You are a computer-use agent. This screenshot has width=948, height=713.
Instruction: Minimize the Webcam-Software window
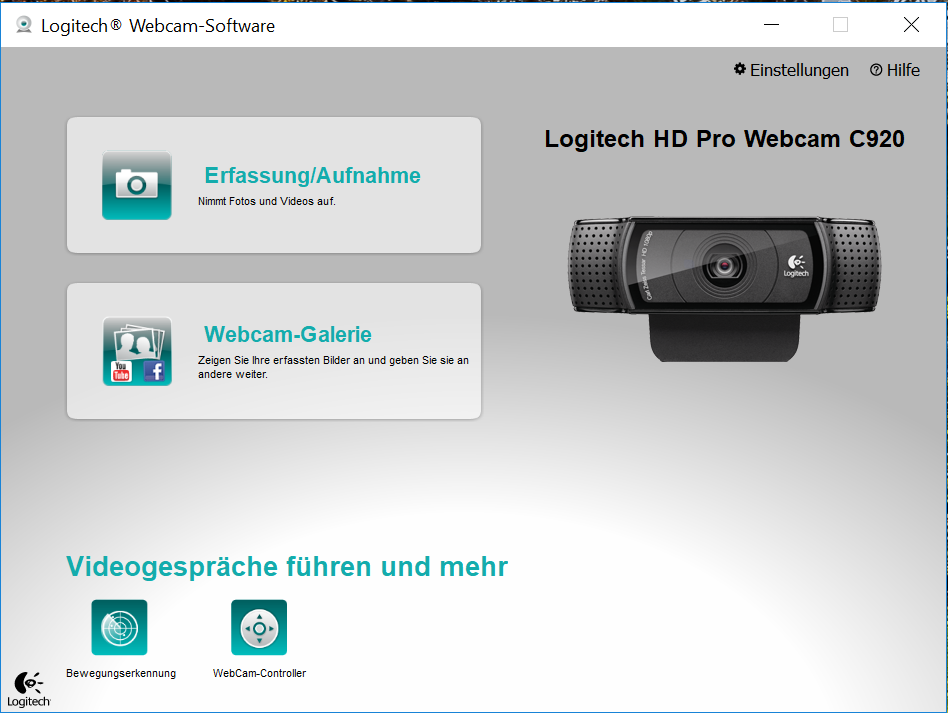771,25
